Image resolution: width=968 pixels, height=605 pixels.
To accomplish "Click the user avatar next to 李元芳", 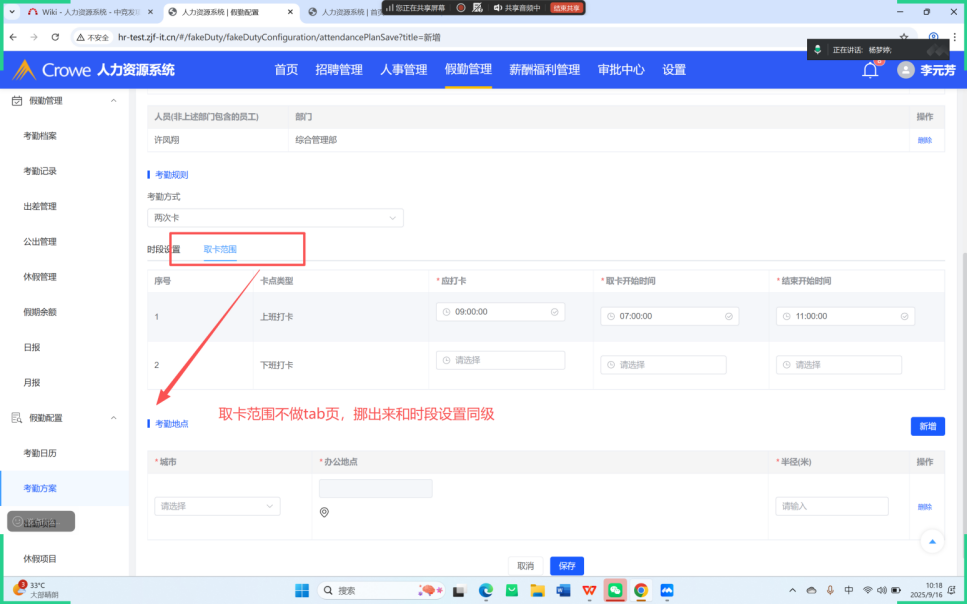I will tap(906, 70).
